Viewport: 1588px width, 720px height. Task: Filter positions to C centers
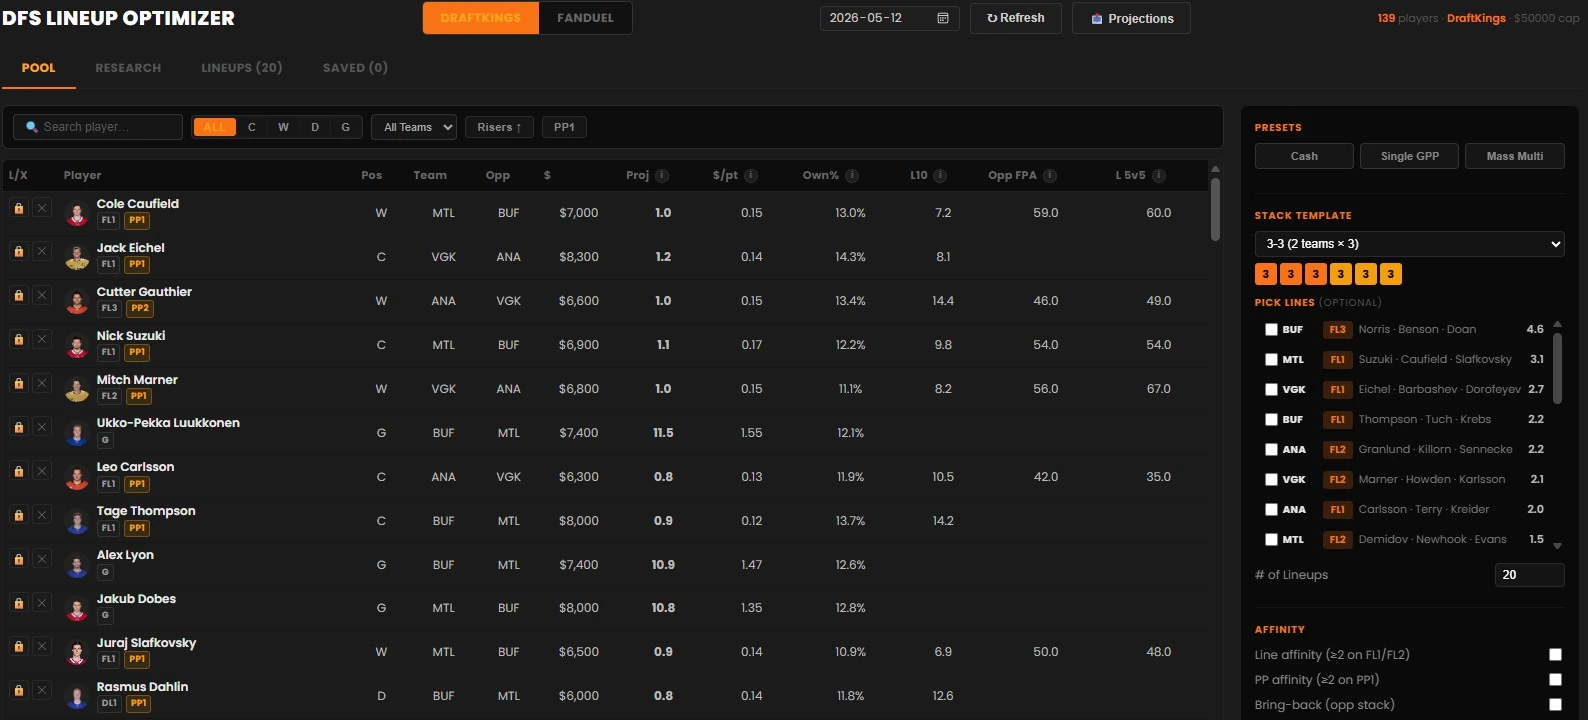pos(252,127)
